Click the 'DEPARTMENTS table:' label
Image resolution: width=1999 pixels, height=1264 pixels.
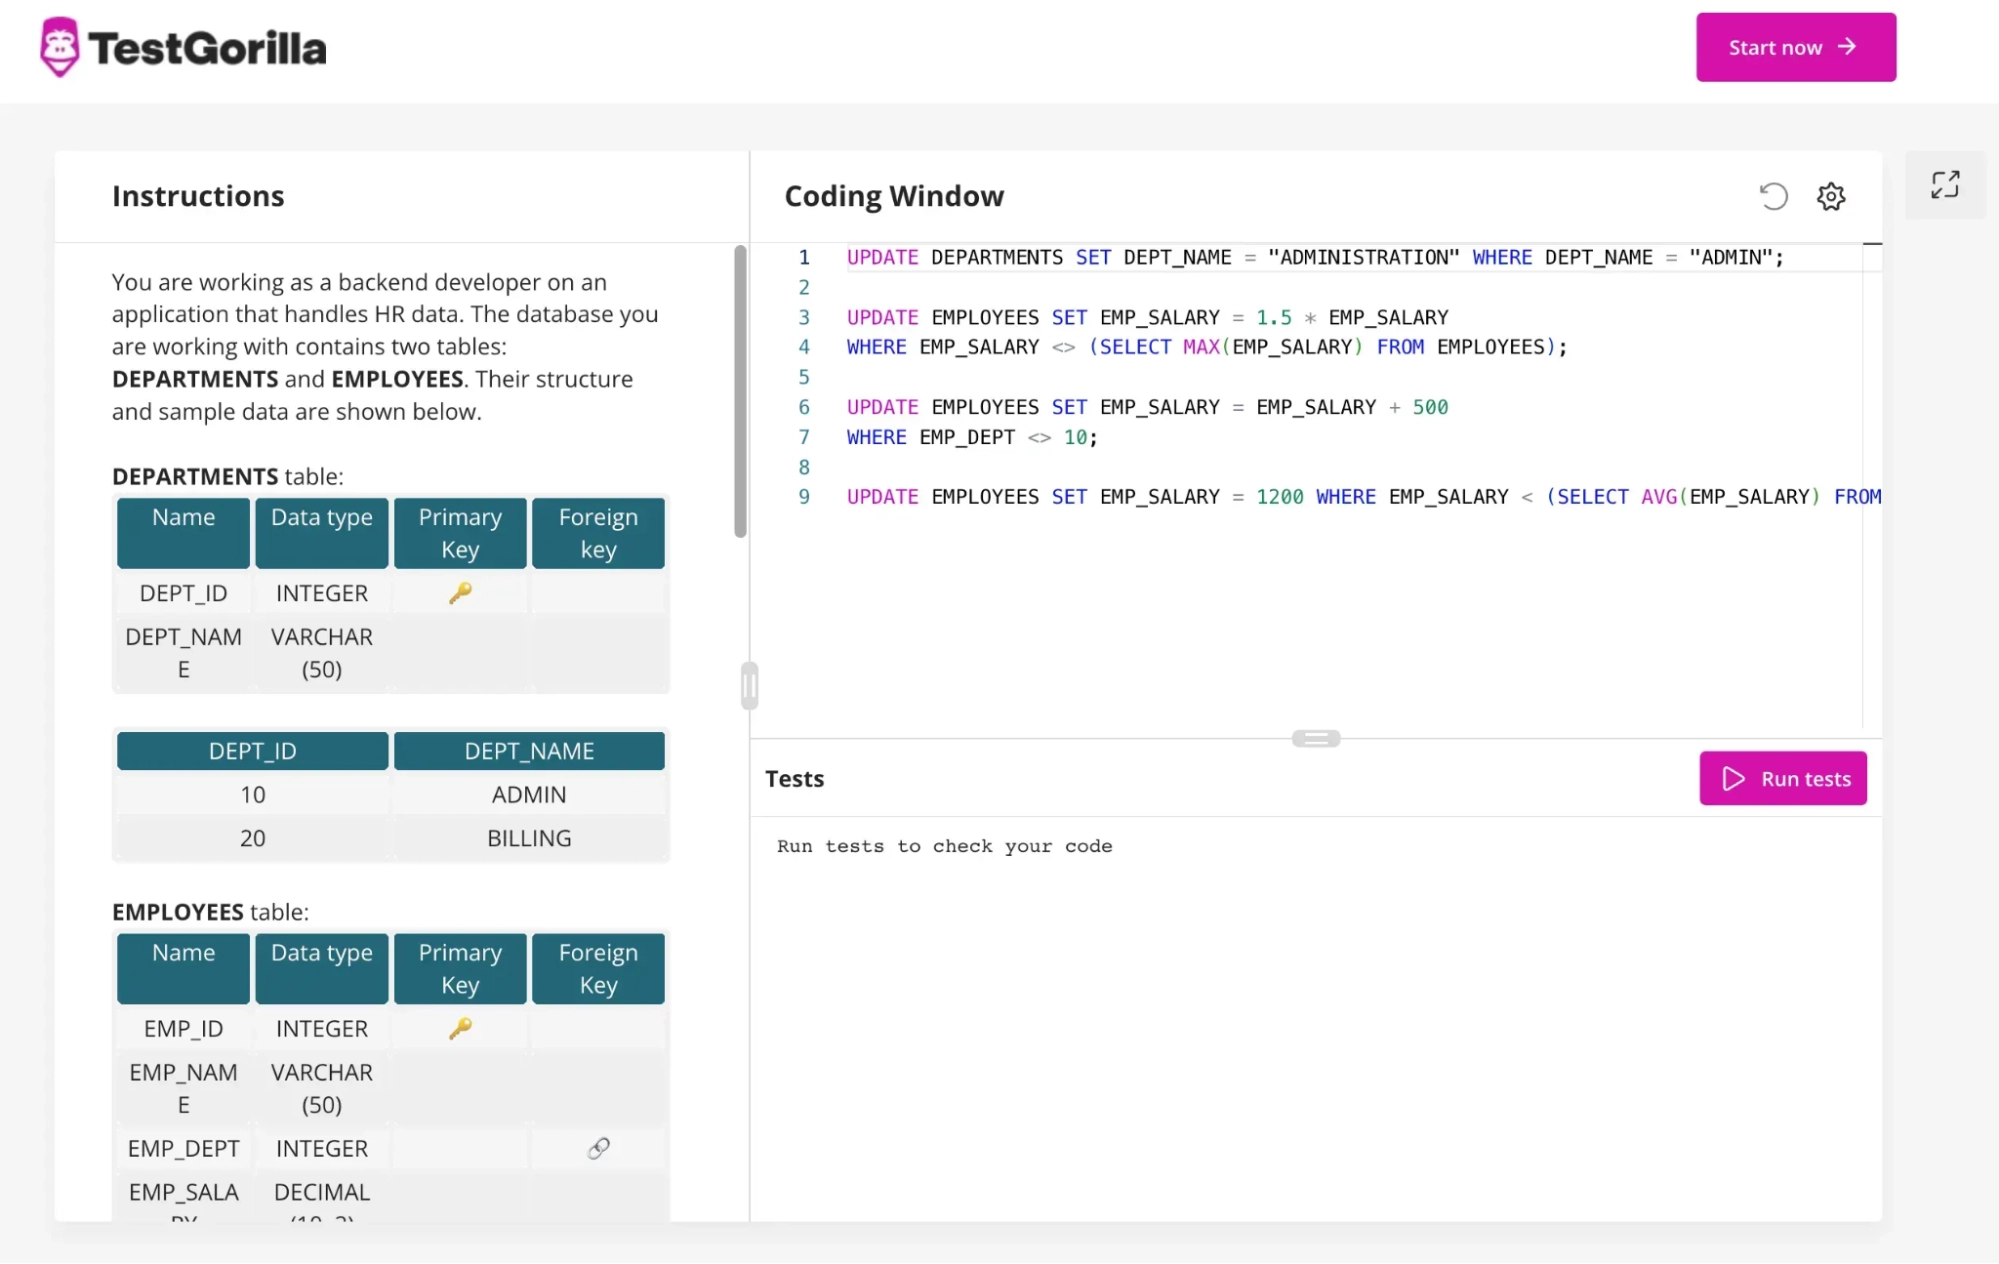[227, 477]
